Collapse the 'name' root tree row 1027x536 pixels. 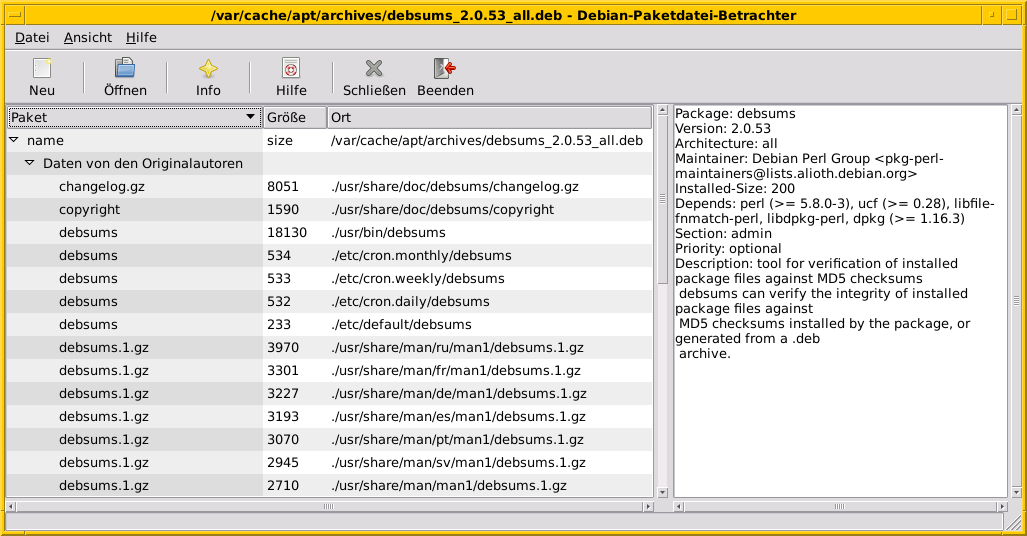point(14,140)
